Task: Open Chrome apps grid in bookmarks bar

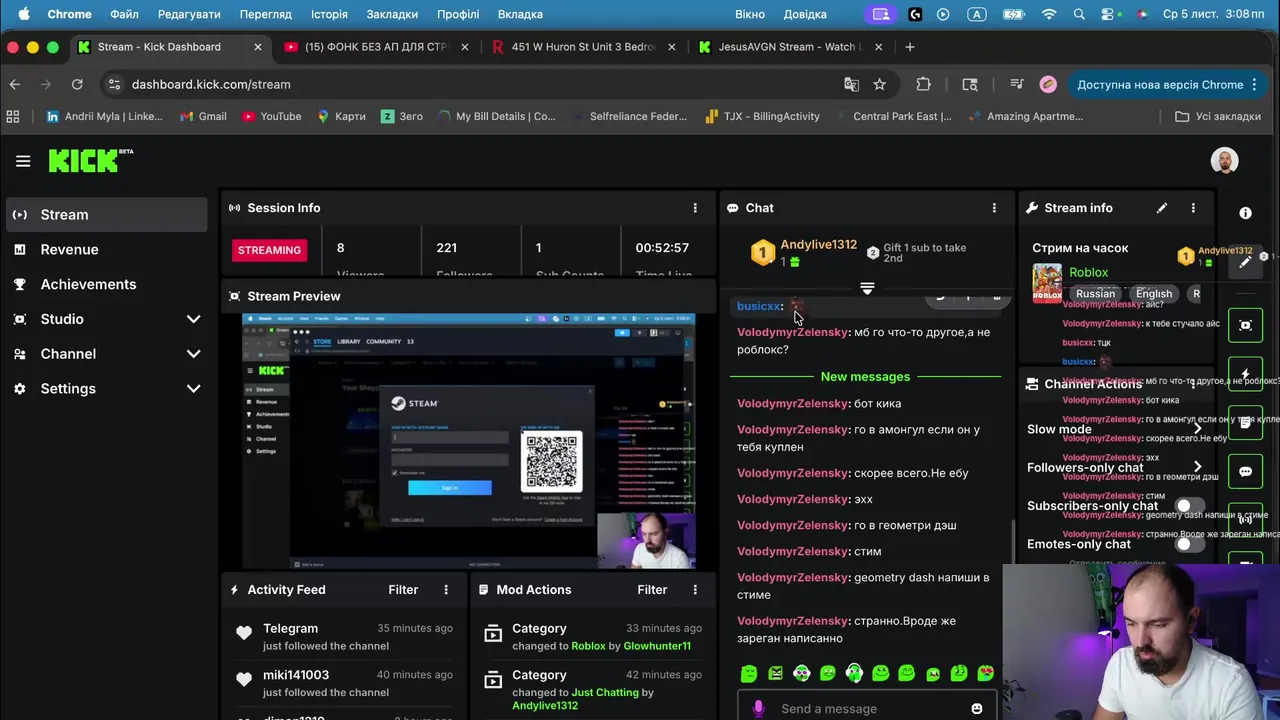Action: pos(13,116)
